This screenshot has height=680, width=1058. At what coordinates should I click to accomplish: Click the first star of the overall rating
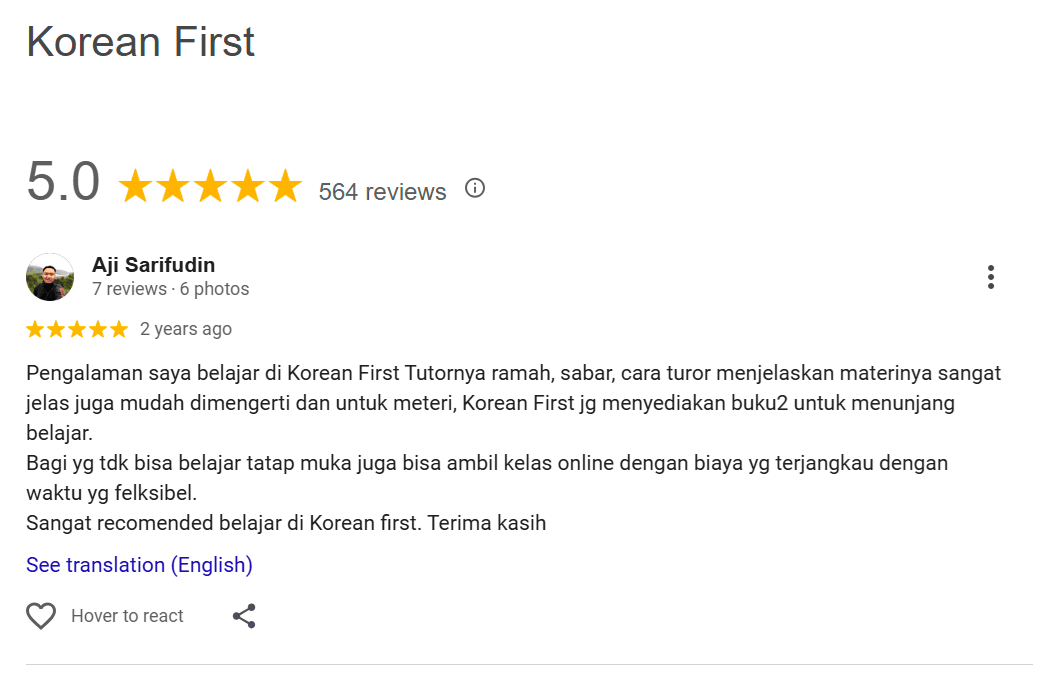click(136, 186)
